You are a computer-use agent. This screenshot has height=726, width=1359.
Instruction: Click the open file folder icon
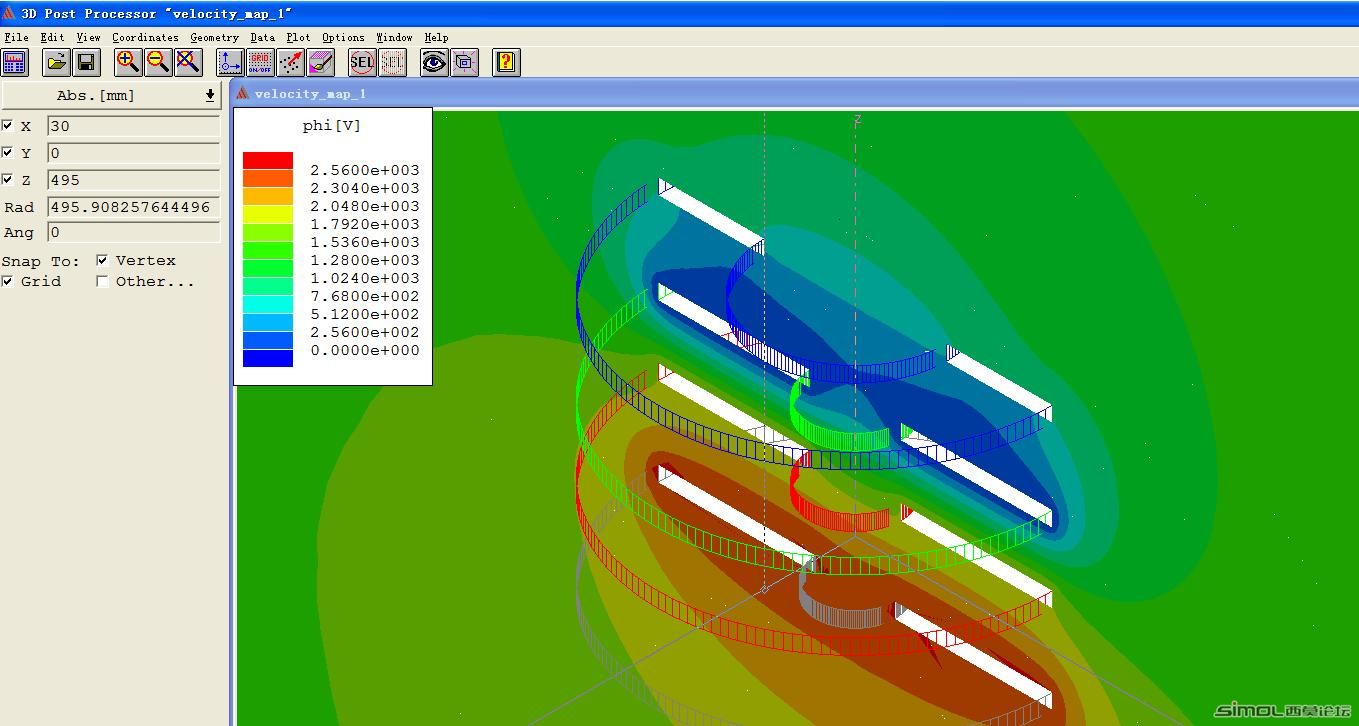pos(57,63)
